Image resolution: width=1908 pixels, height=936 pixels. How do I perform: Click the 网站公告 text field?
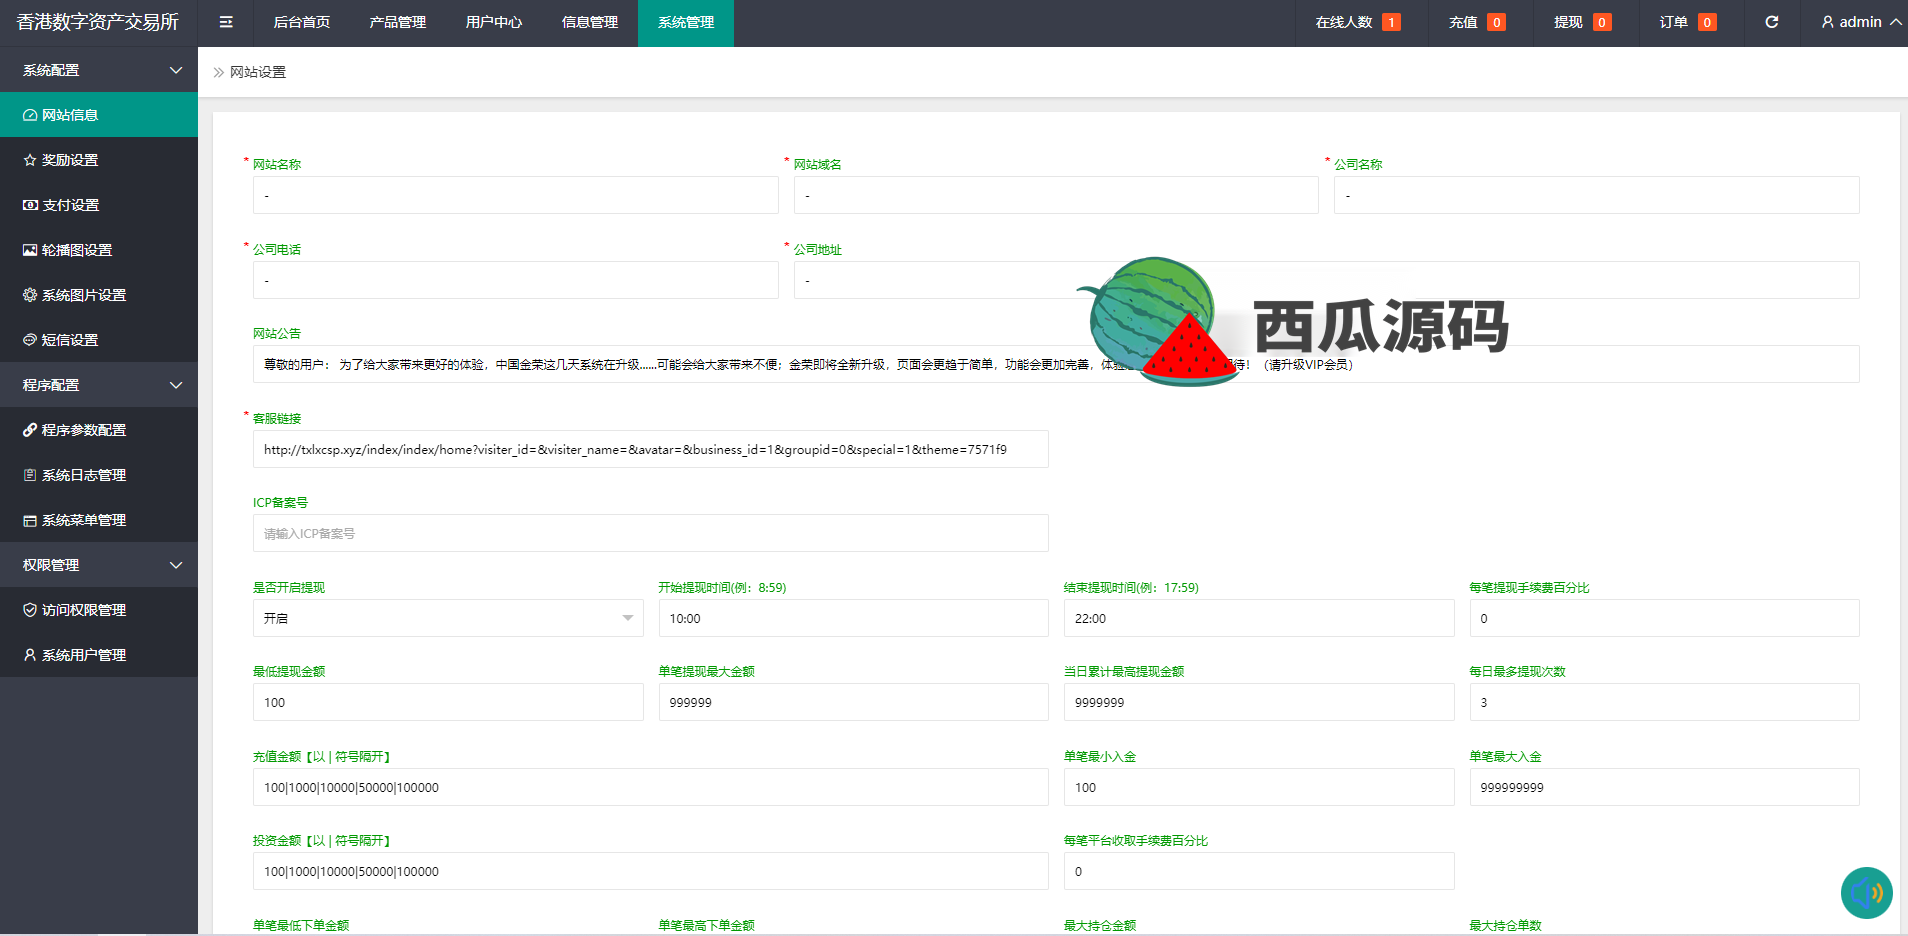coord(1056,364)
